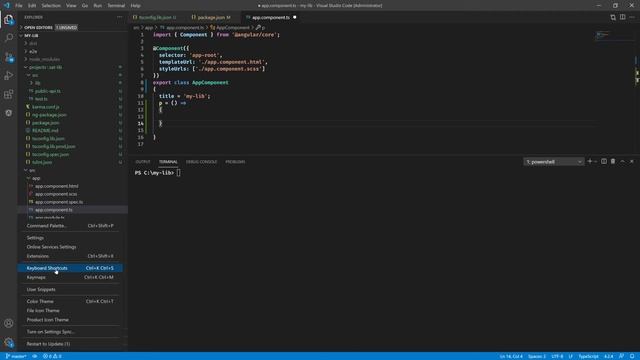Switch to the app.component.ts editor tab

tap(271, 17)
